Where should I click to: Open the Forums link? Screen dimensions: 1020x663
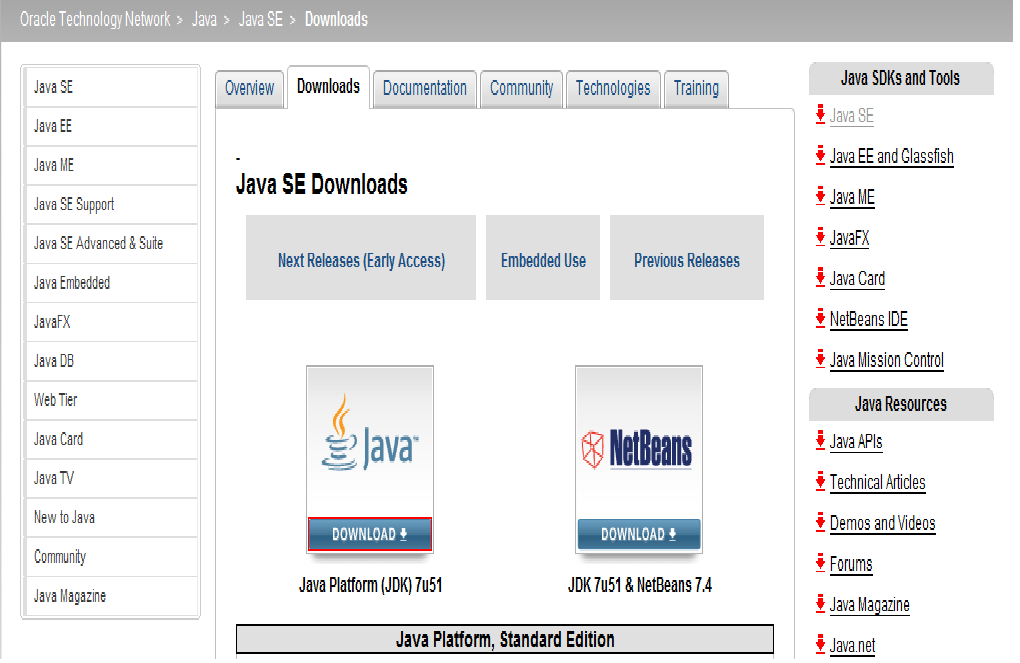[x=851, y=564]
